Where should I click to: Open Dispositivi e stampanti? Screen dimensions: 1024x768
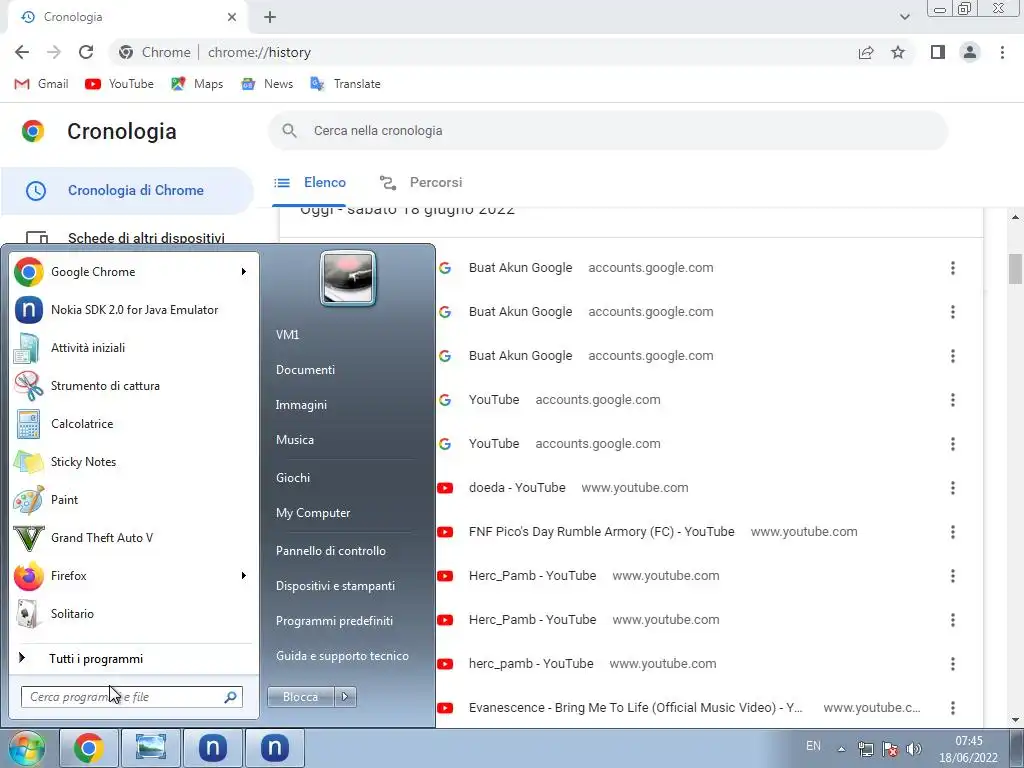coord(335,586)
